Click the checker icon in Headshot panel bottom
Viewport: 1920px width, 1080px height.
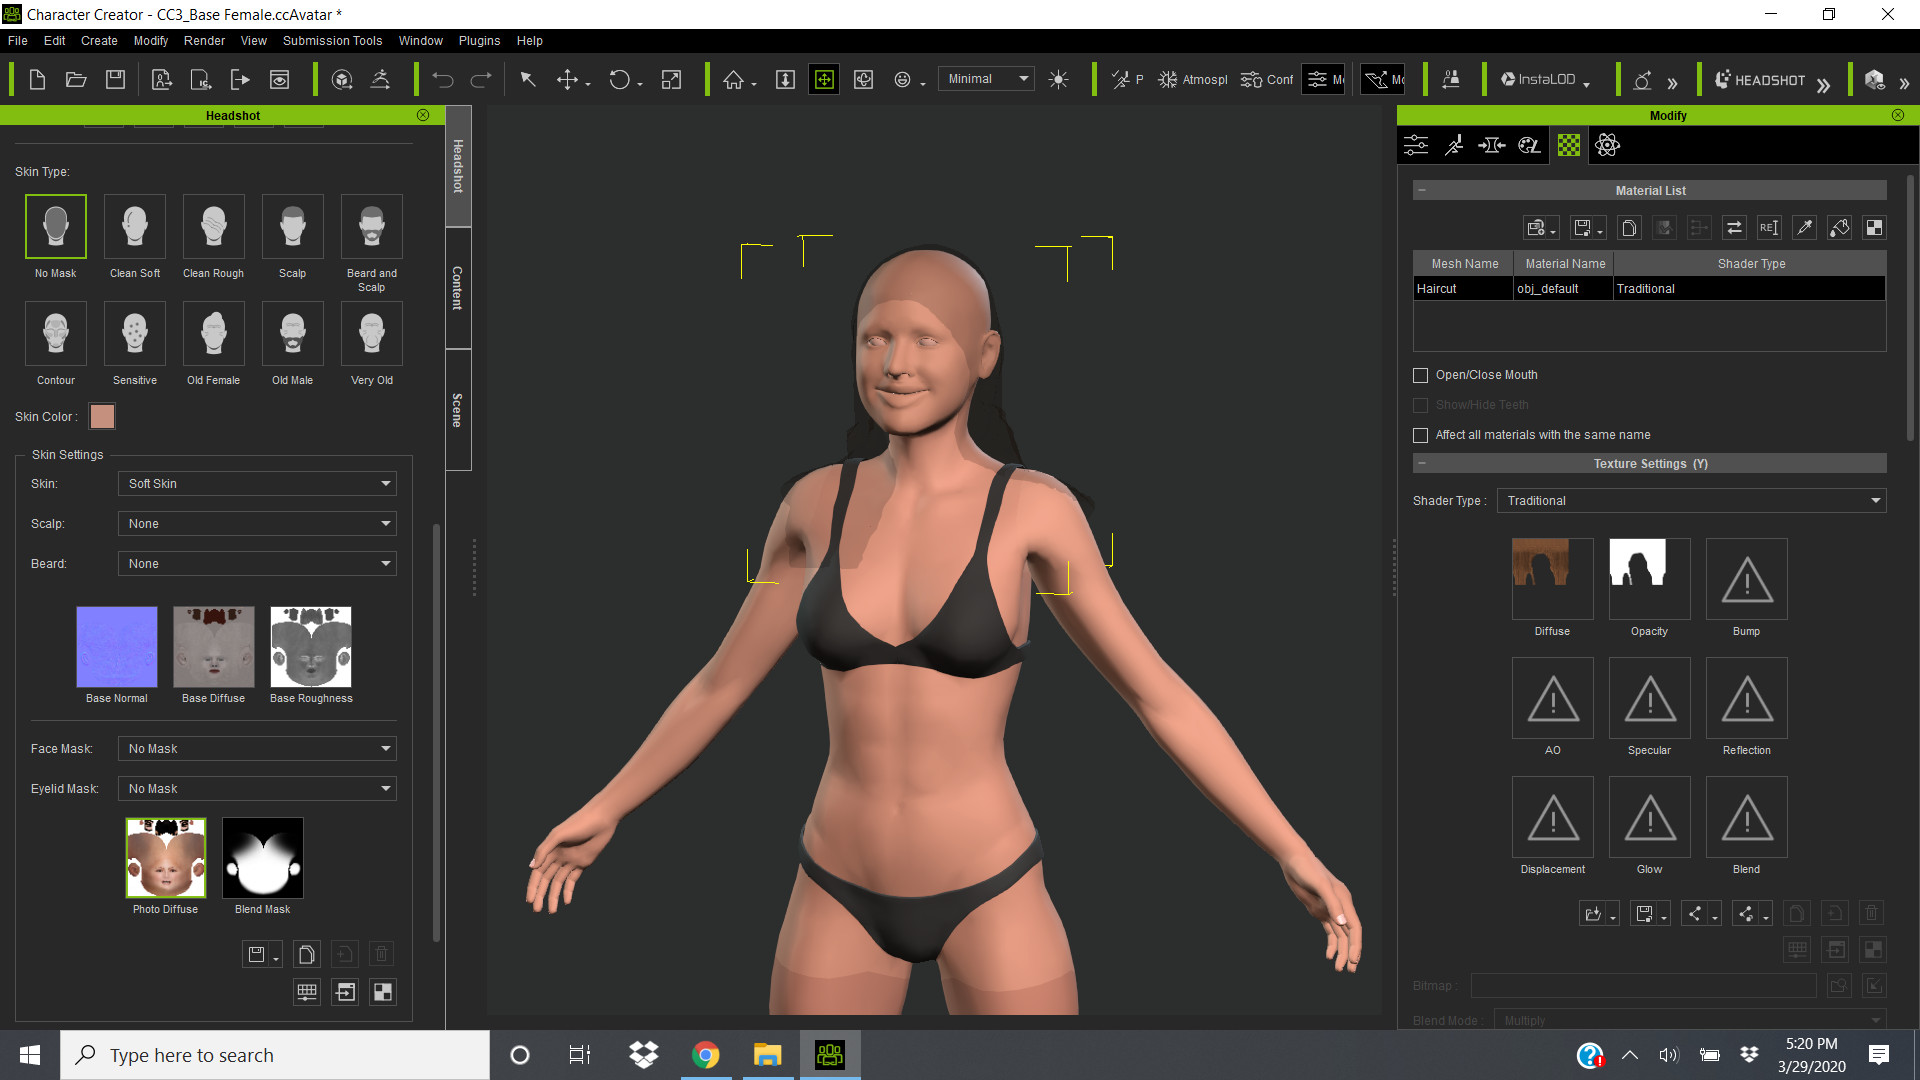click(382, 992)
